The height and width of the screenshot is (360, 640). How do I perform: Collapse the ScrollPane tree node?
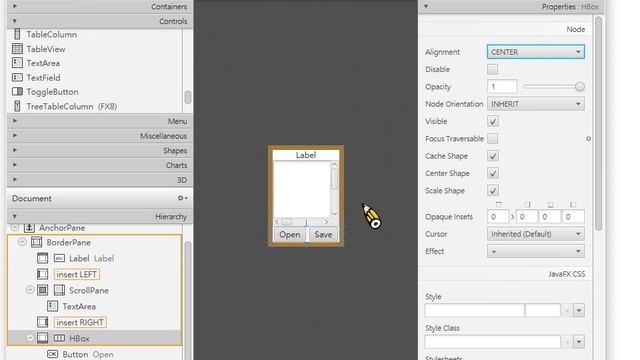coord(30,290)
